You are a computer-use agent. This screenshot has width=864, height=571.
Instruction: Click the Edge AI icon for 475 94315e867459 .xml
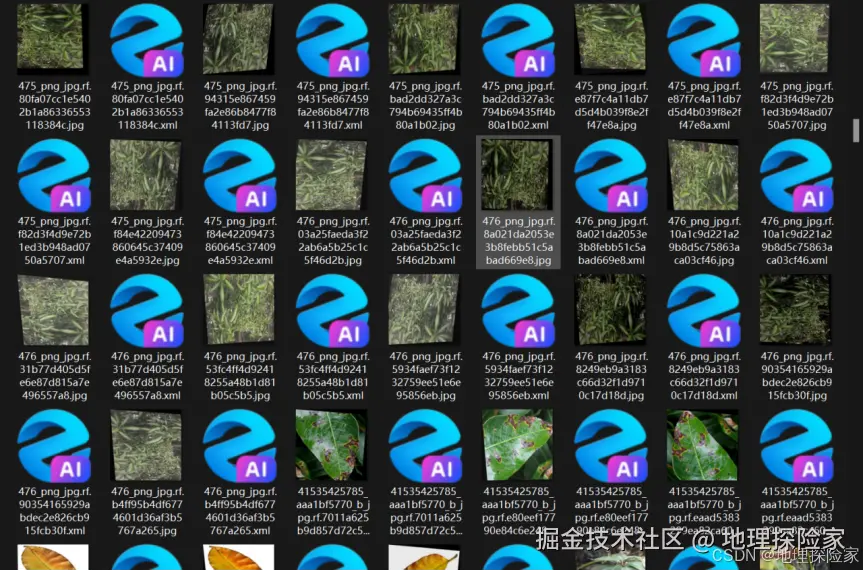click(332, 40)
